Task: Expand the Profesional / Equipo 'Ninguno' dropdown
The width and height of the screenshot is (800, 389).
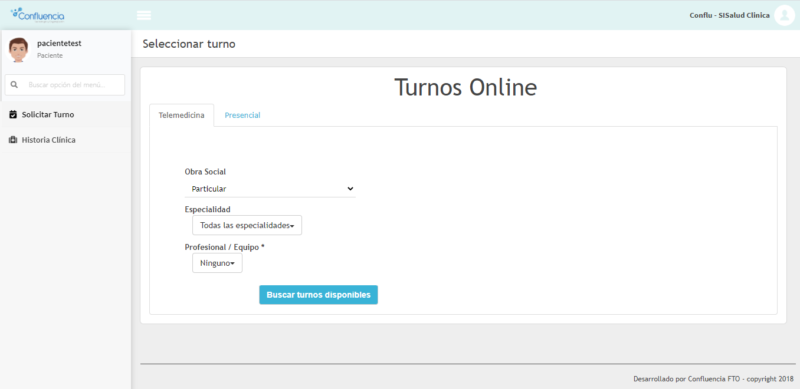Action: click(217, 263)
